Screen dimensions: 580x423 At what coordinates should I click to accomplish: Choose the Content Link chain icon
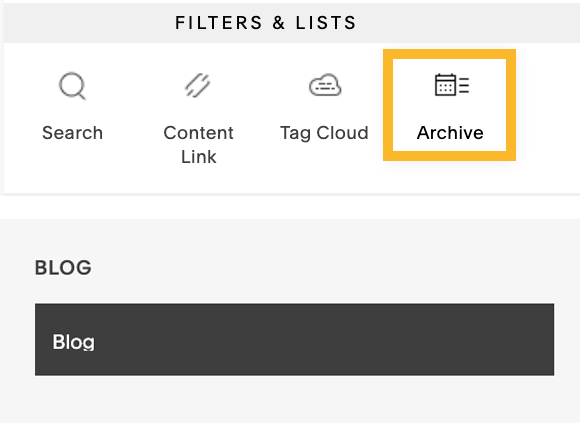click(x=198, y=85)
